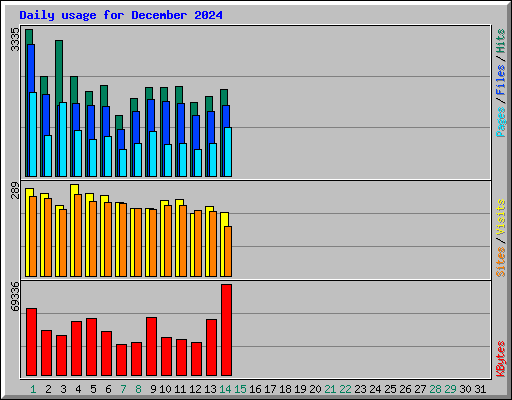This screenshot has width=512, height=400.
Task: Click day 3 on the date axis
Action: click(63, 389)
